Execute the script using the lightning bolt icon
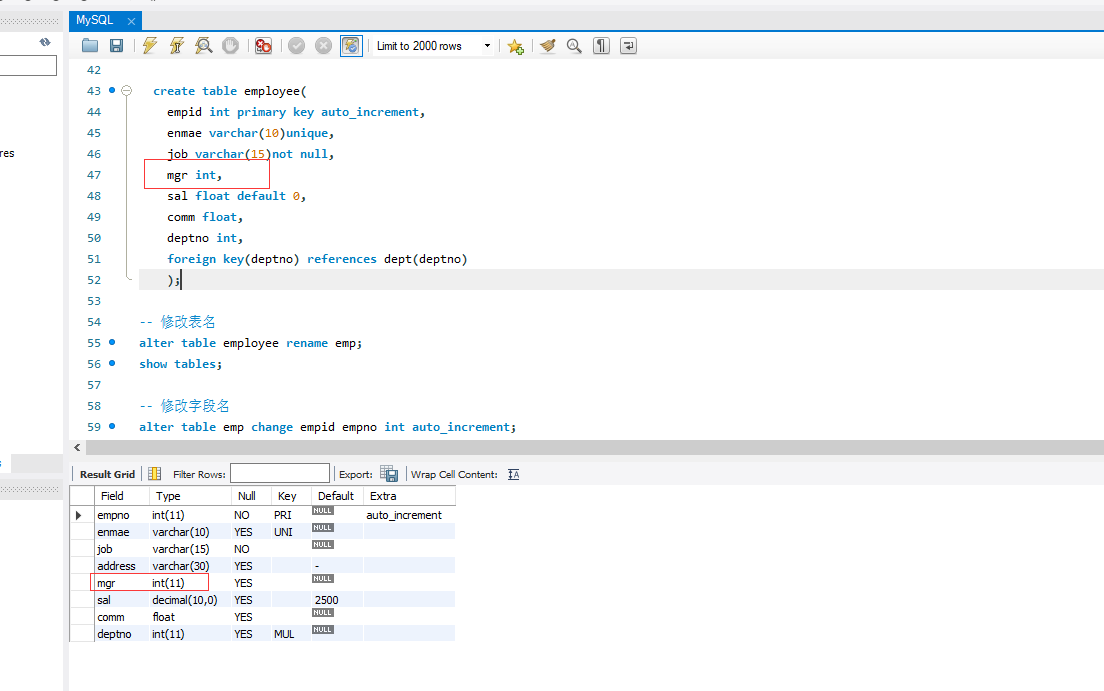 [x=149, y=46]
